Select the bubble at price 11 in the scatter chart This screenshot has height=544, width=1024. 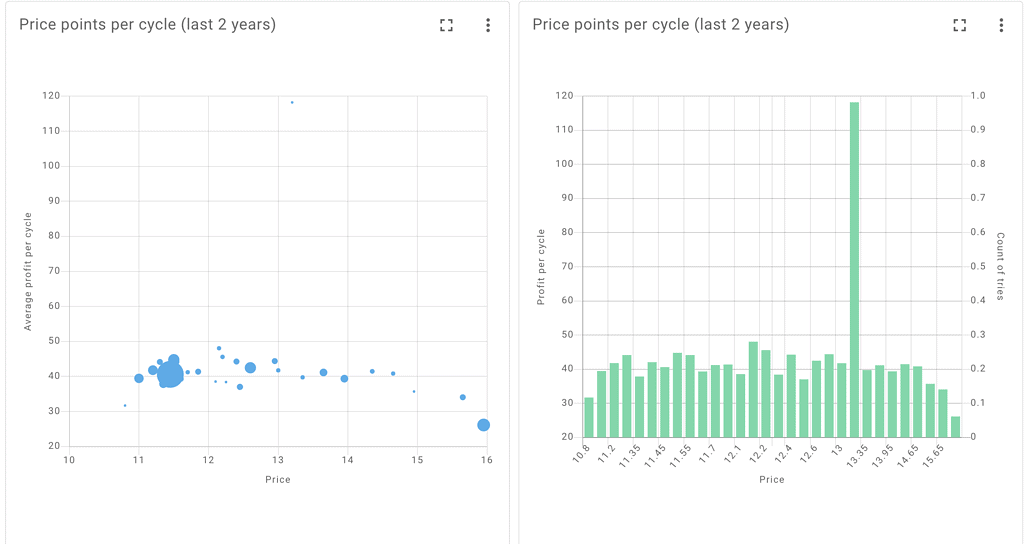(138, 379)
